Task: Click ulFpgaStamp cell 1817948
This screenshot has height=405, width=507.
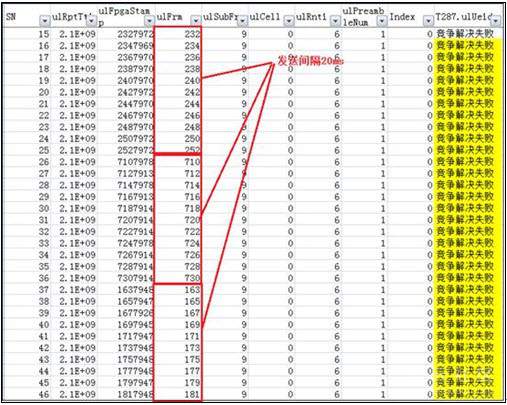Action: click(135, 395)
